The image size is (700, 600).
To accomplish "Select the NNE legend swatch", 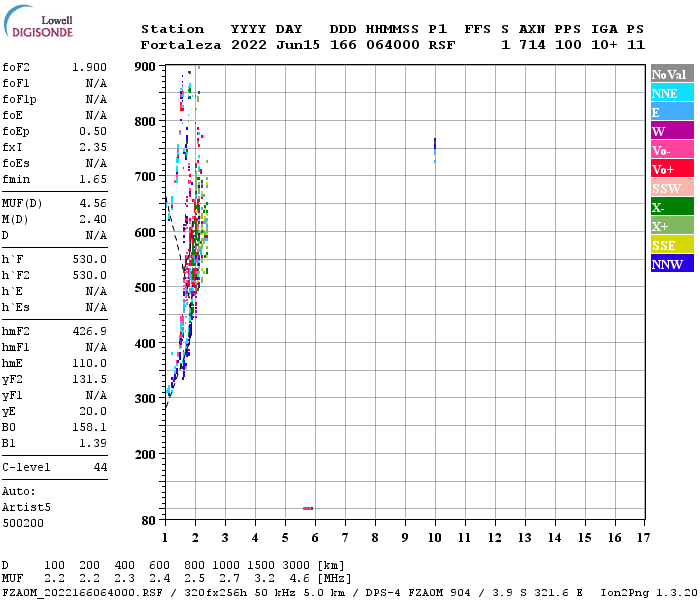I will pos(672,93).
